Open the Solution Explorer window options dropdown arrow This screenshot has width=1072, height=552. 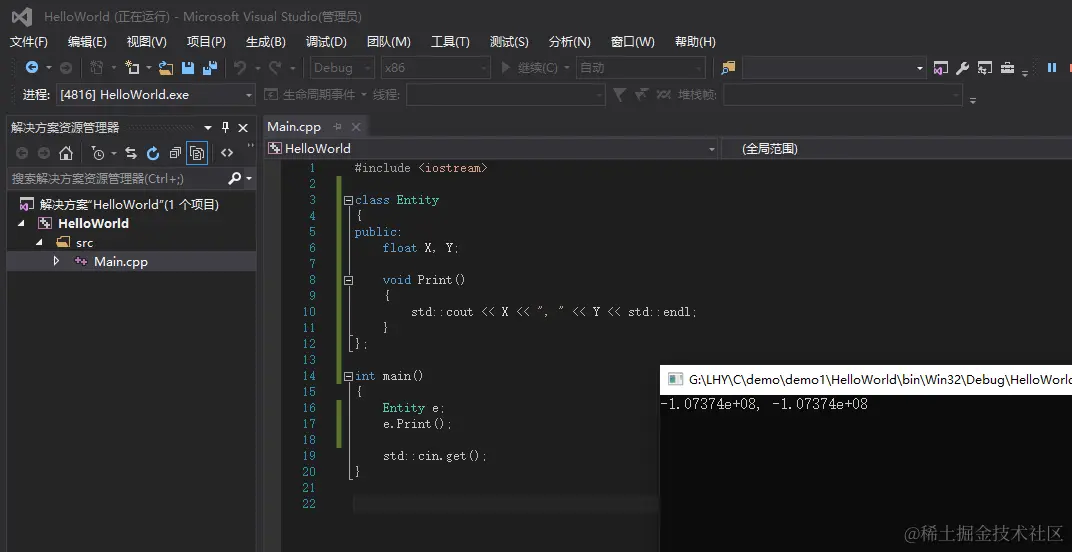click(x=209, y=128)
